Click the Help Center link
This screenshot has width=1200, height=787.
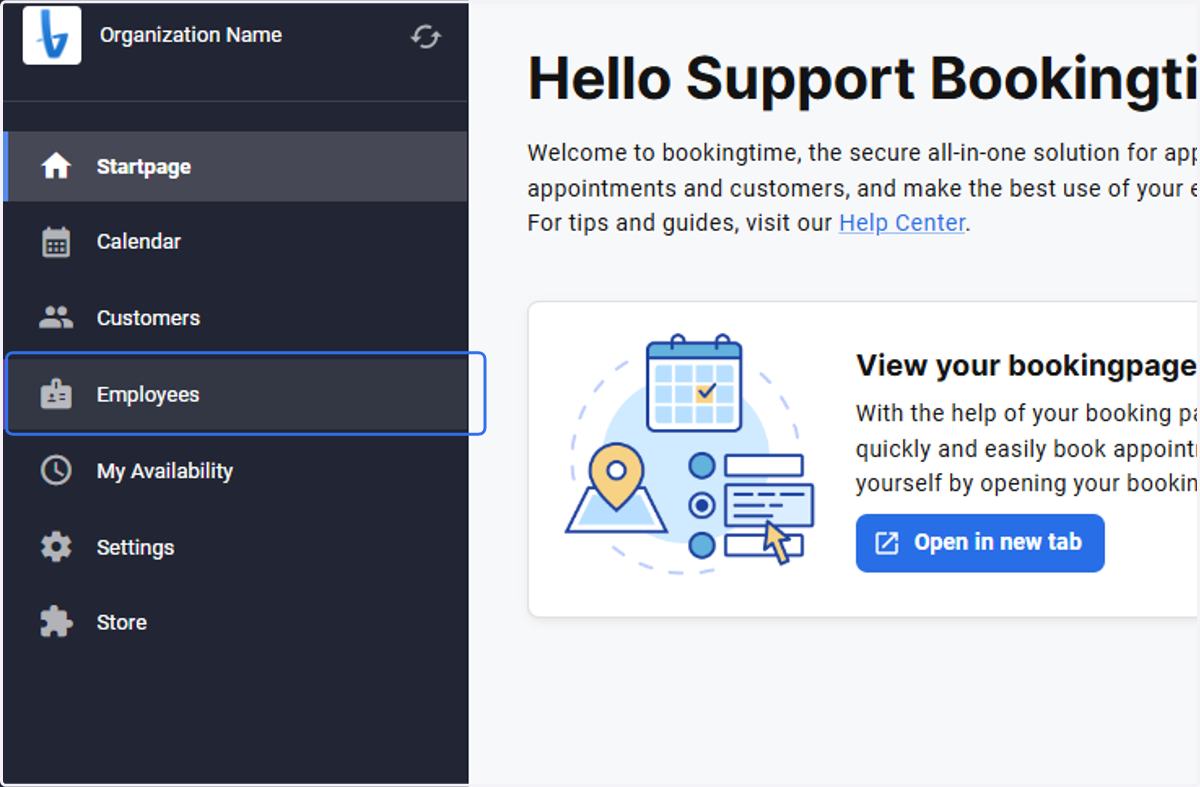click(x=902, y=222)
